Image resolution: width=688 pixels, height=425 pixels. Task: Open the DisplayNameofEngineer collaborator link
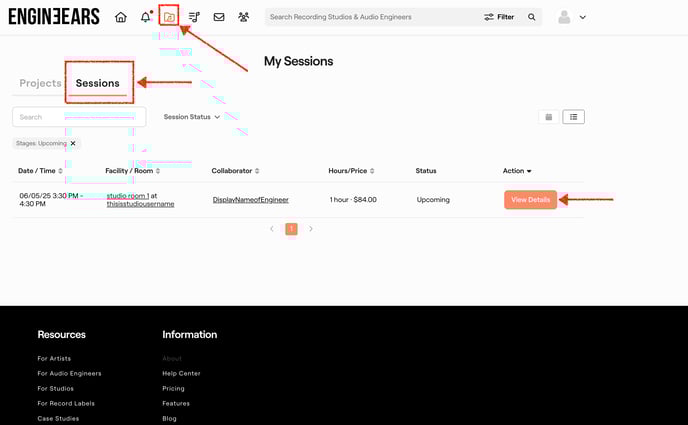point(250,200)
